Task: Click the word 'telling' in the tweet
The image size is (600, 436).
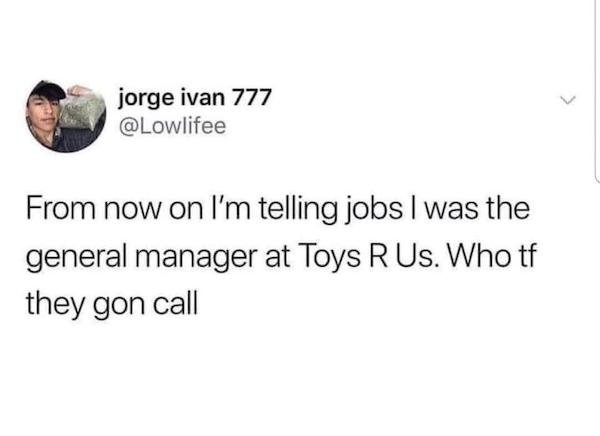Action: (x=298, y=211)
